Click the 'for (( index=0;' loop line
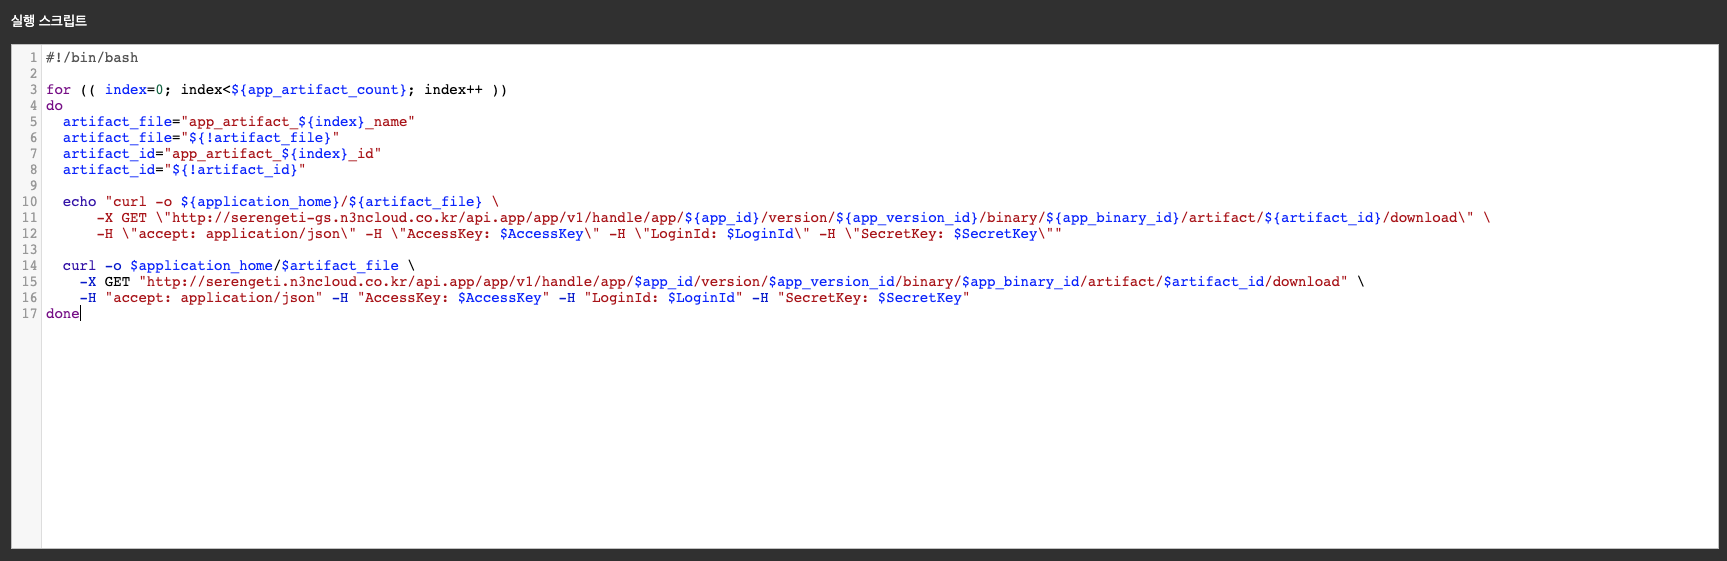 point(276,90)
